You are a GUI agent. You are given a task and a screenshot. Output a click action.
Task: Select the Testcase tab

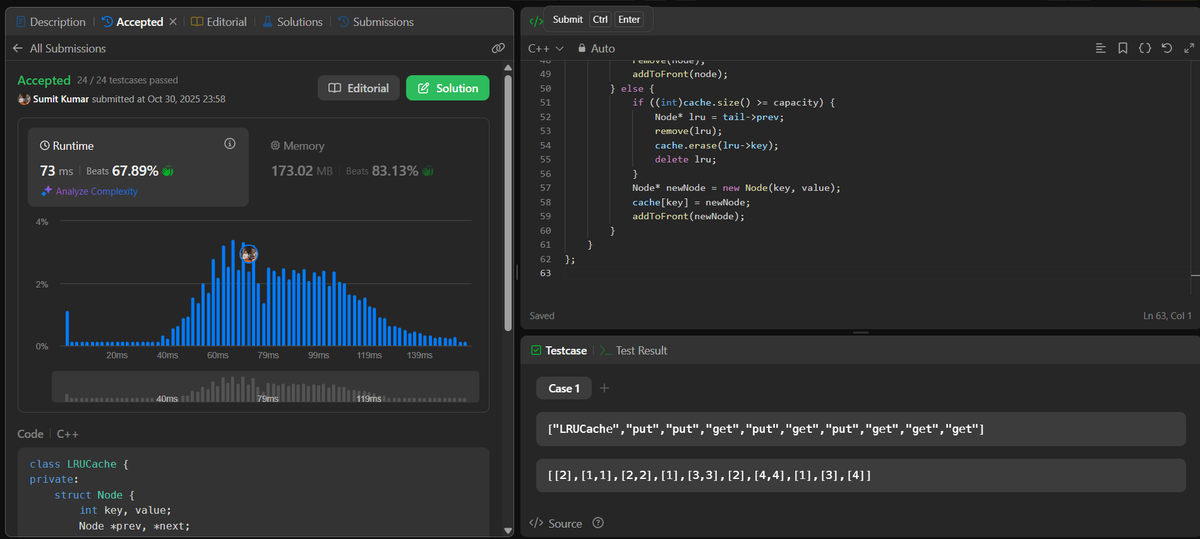click(558, 350)
